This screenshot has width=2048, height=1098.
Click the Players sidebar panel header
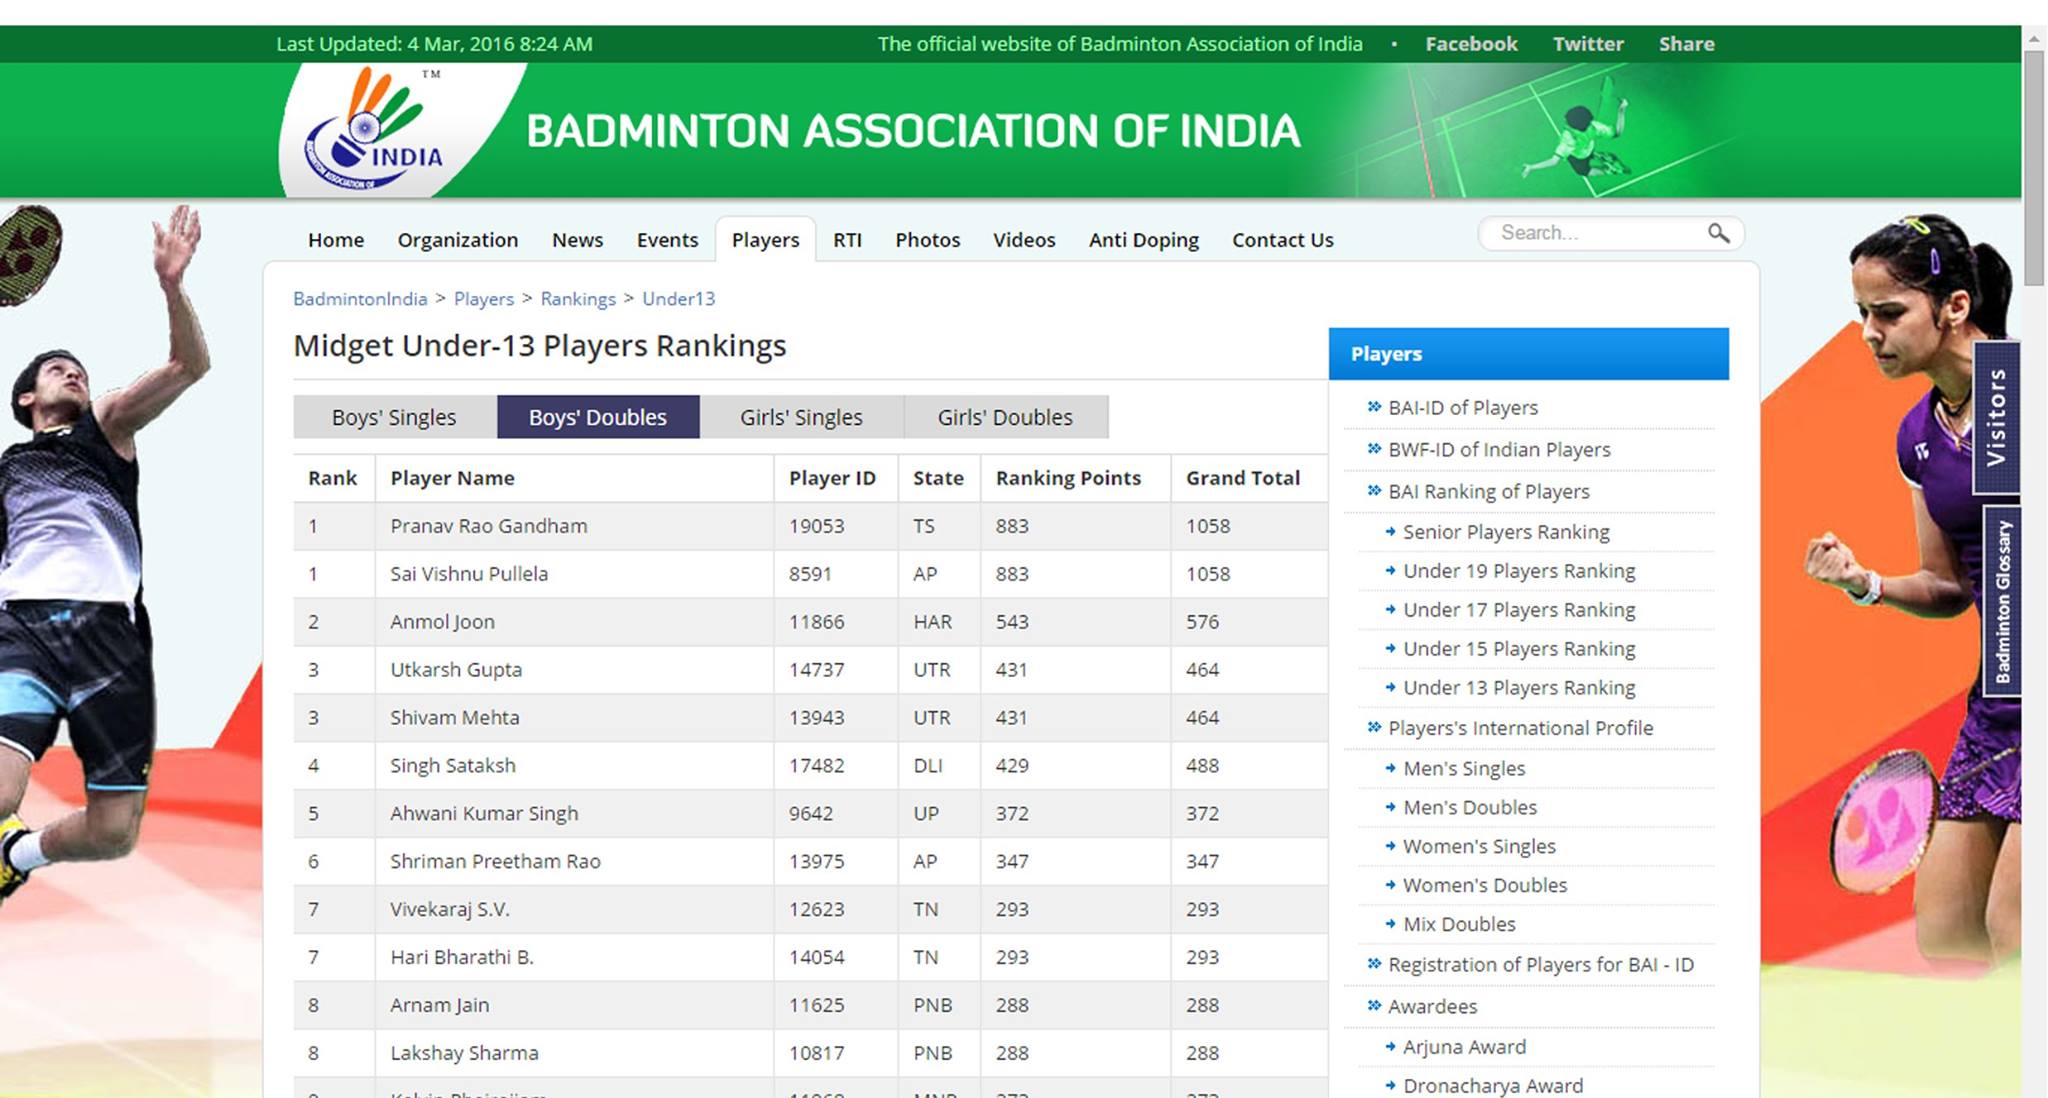point(1528,354)
